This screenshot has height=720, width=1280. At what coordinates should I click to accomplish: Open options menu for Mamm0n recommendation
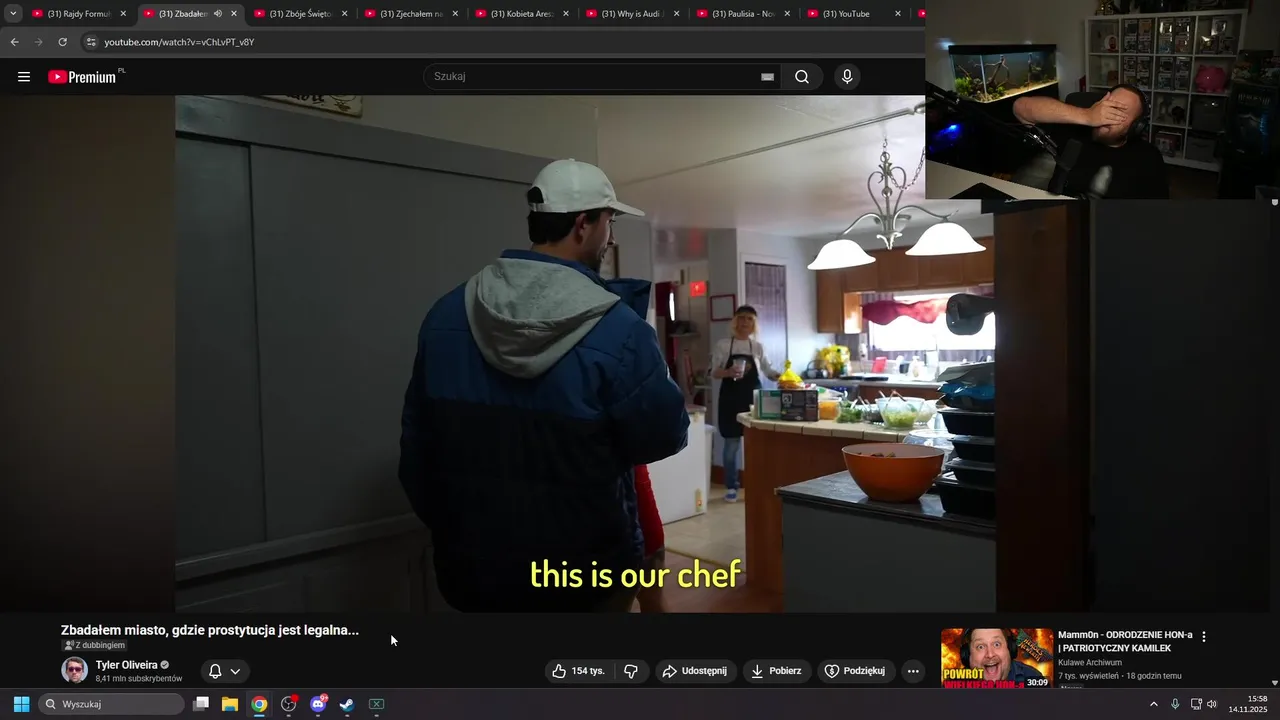(x=1204, y=636)
